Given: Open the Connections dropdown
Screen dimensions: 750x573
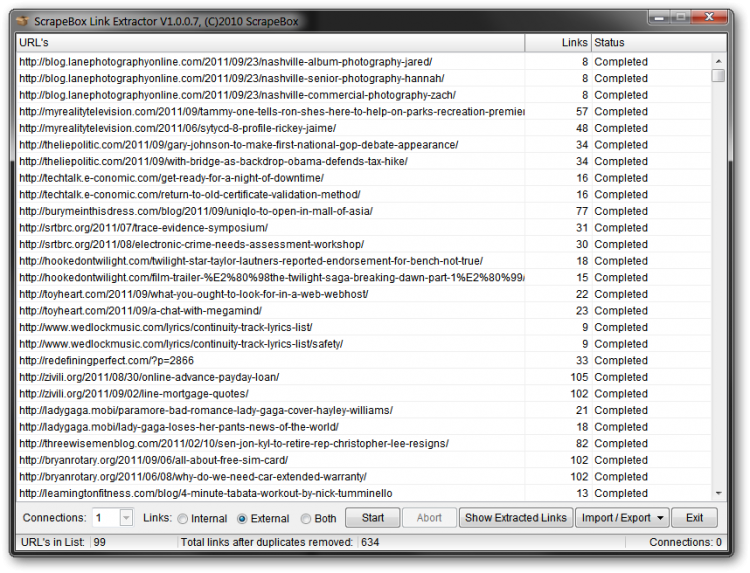Looking at the screenshot, I should click(125, 517).
